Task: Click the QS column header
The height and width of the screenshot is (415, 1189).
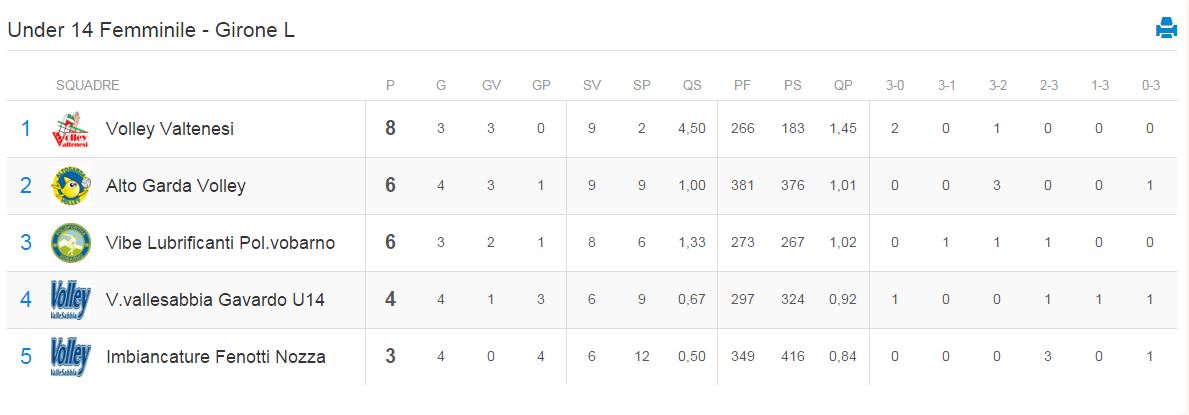Action: point(692,85)
